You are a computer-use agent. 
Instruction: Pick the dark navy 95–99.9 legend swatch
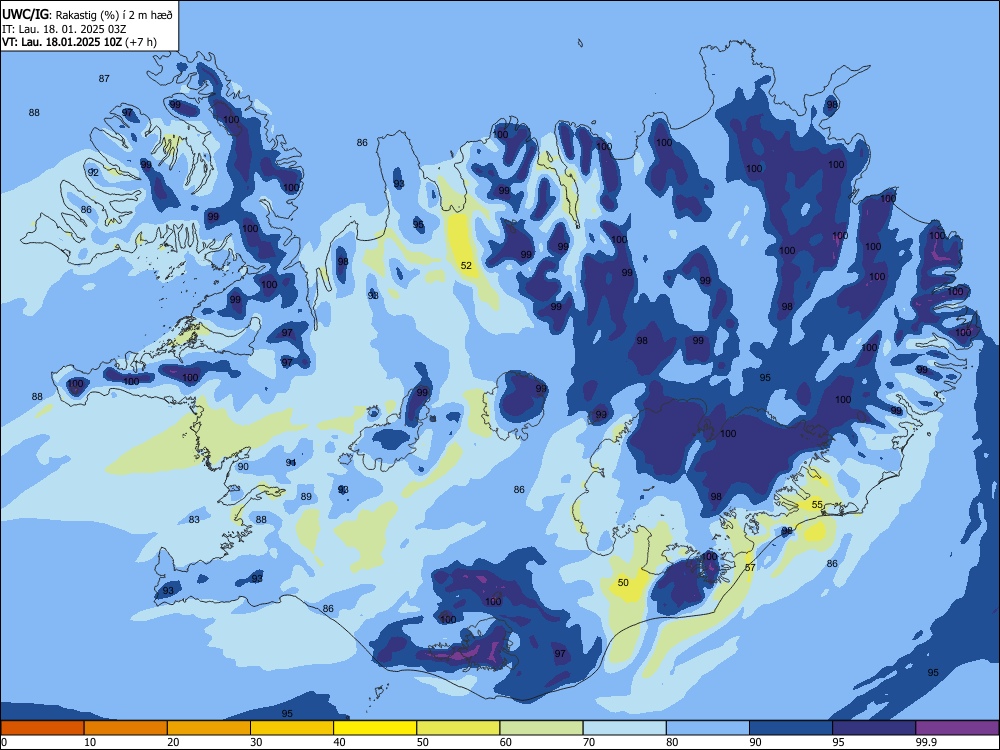[x=874, y=728]
